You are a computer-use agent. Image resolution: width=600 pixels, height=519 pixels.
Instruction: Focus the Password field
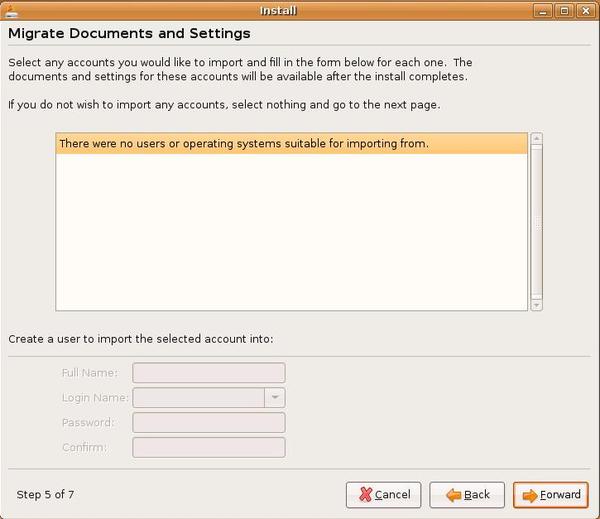[x=209, y=422]
